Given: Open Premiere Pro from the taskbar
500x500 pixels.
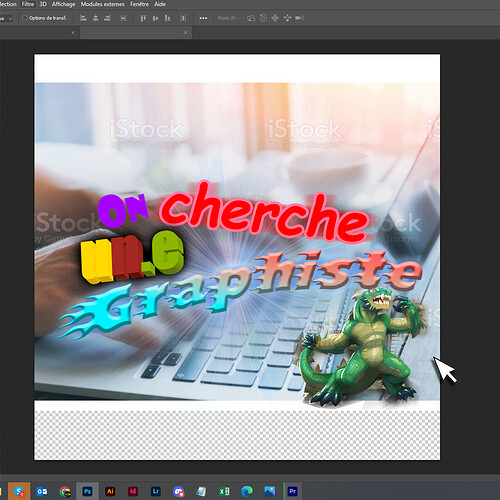Looking at the screenshot, I should pyautogui.click(x=292, y=491).
